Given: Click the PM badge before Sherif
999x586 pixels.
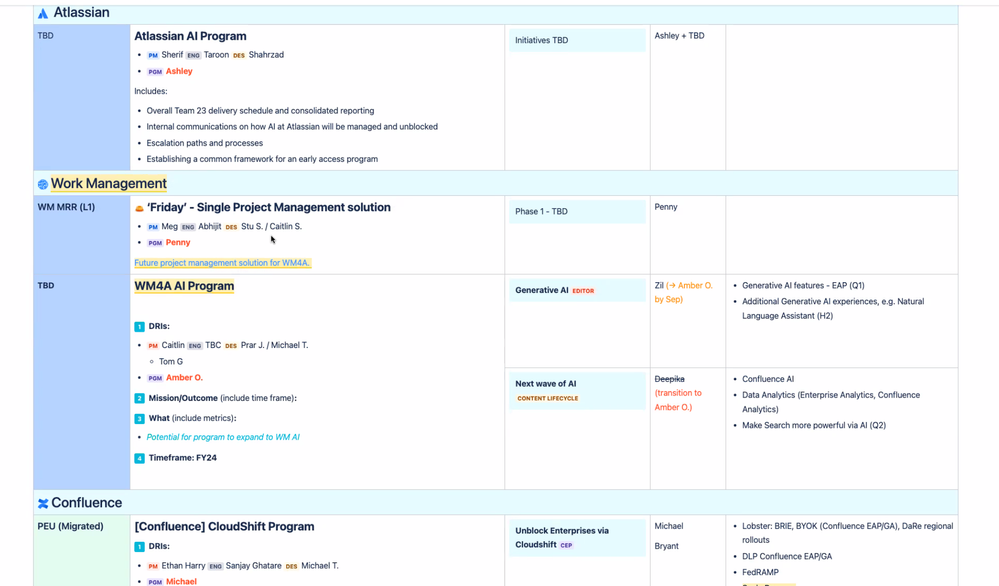Looking at the screenshot, I should pos(153,55).
